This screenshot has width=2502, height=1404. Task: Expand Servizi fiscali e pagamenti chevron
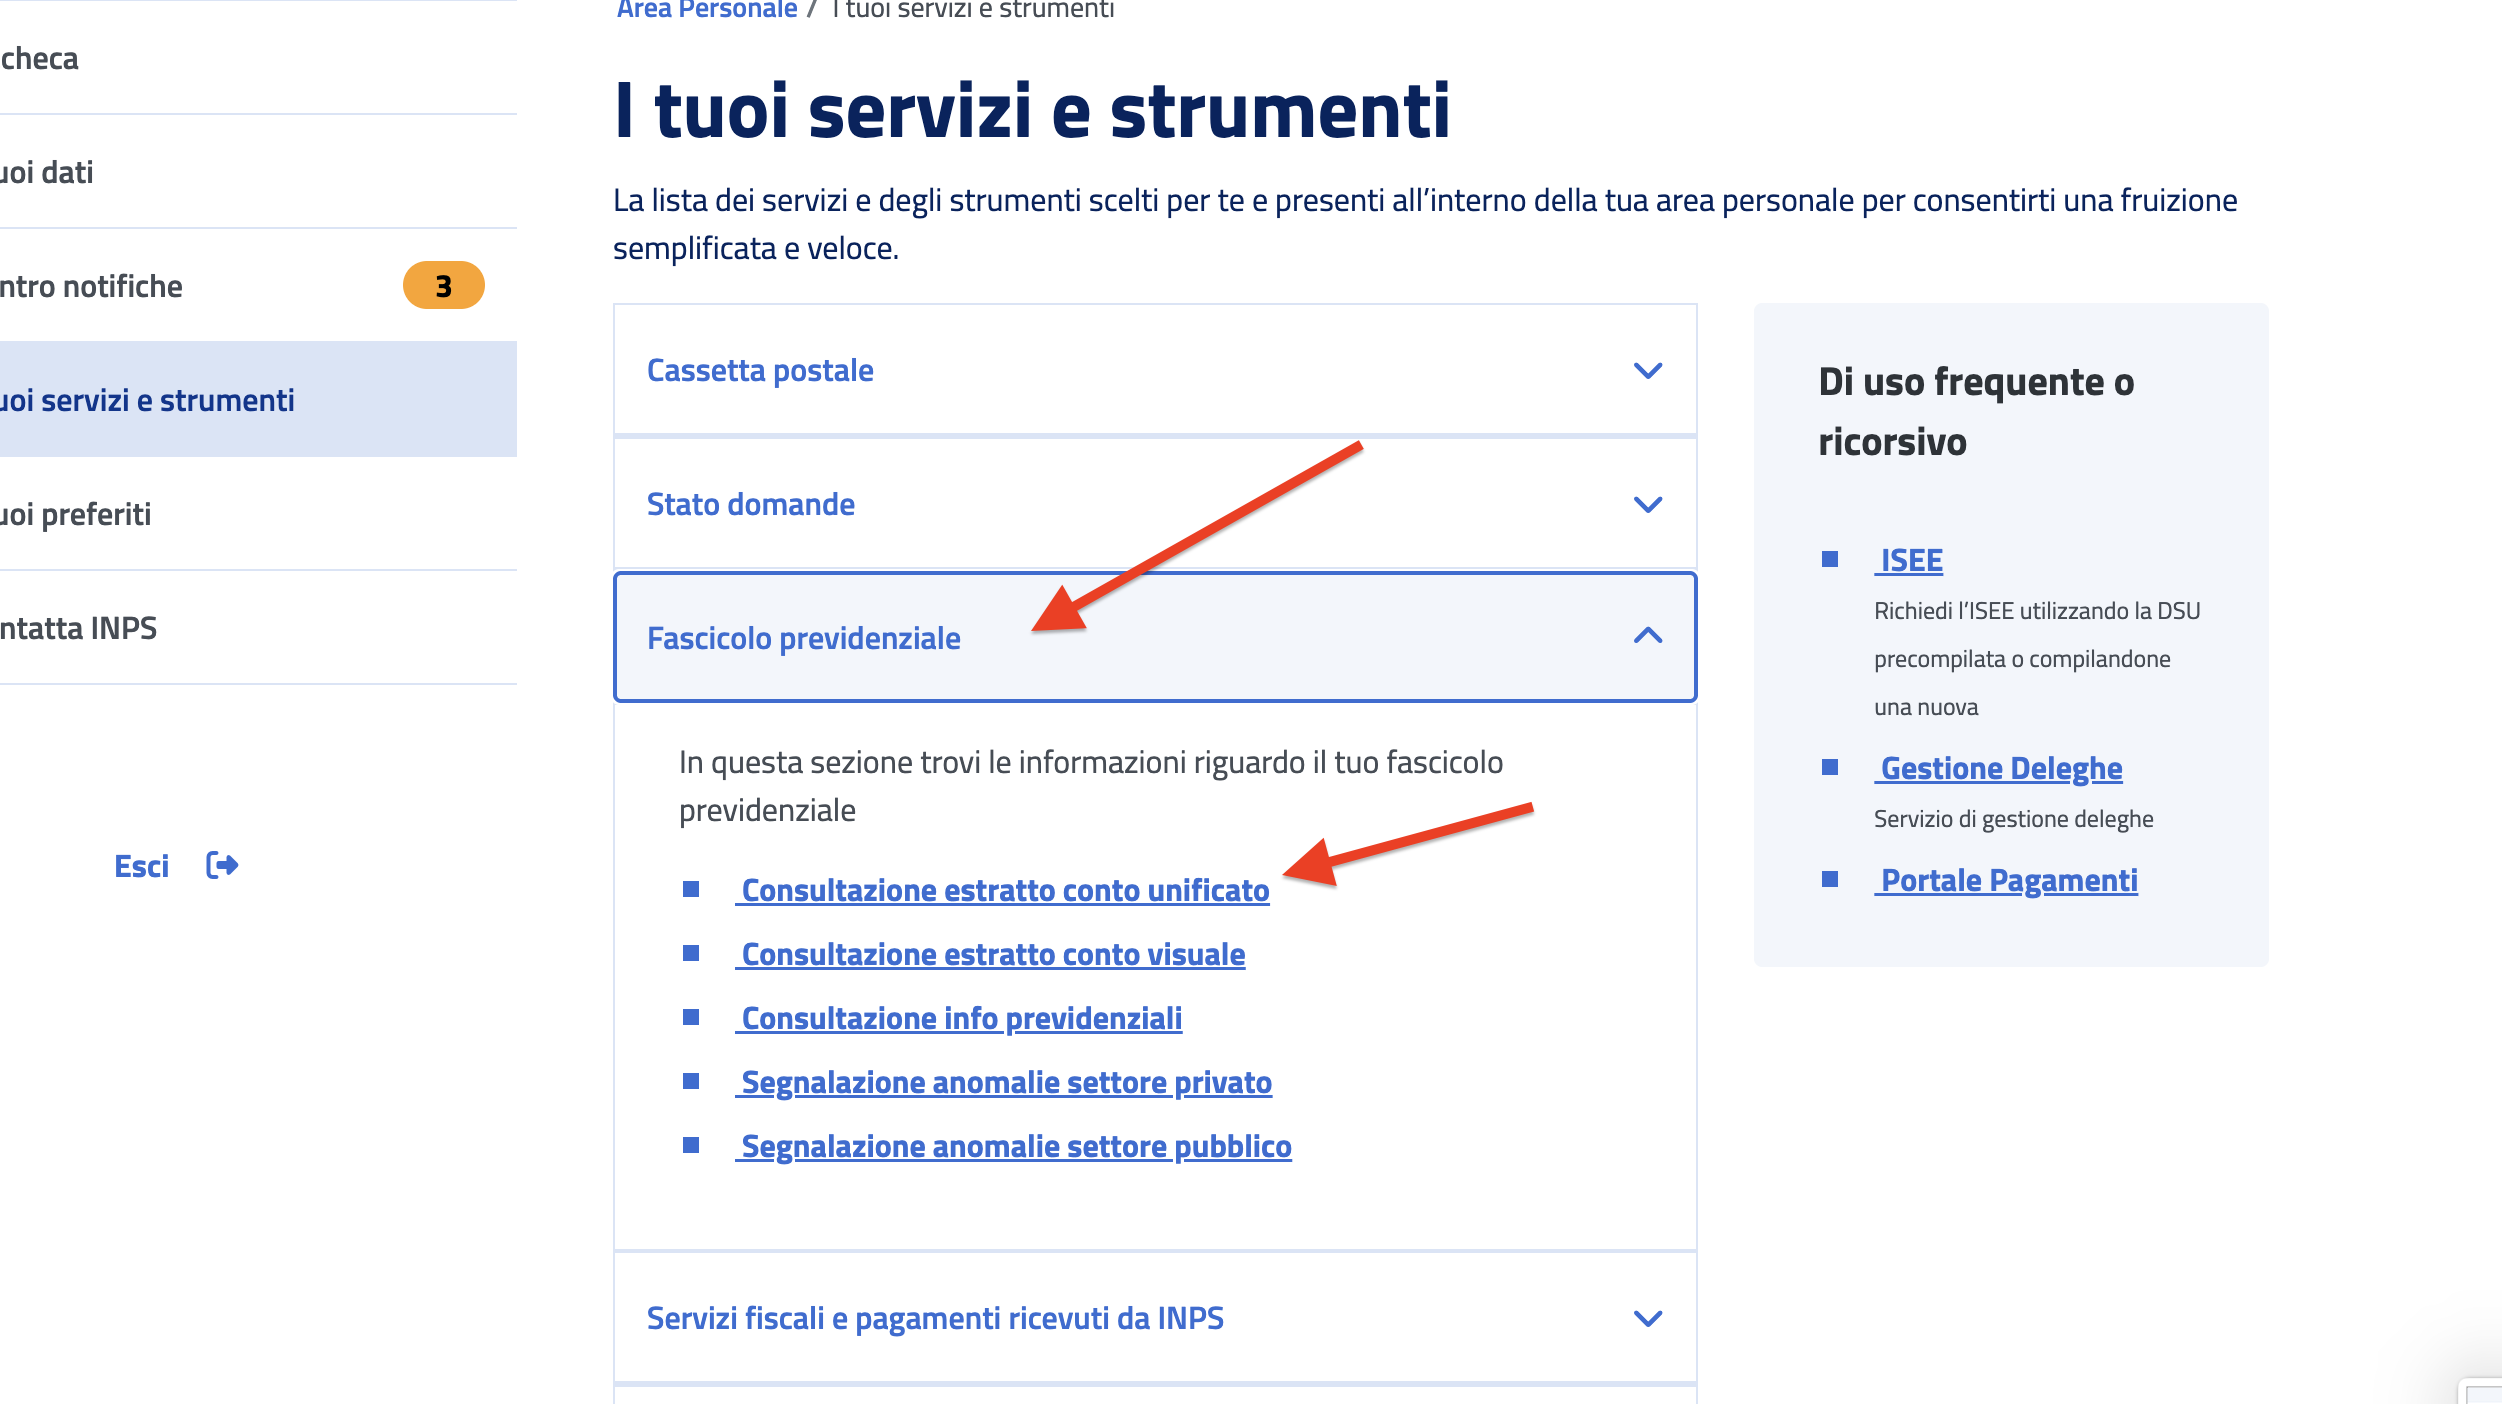[x=1647, y=1319]
